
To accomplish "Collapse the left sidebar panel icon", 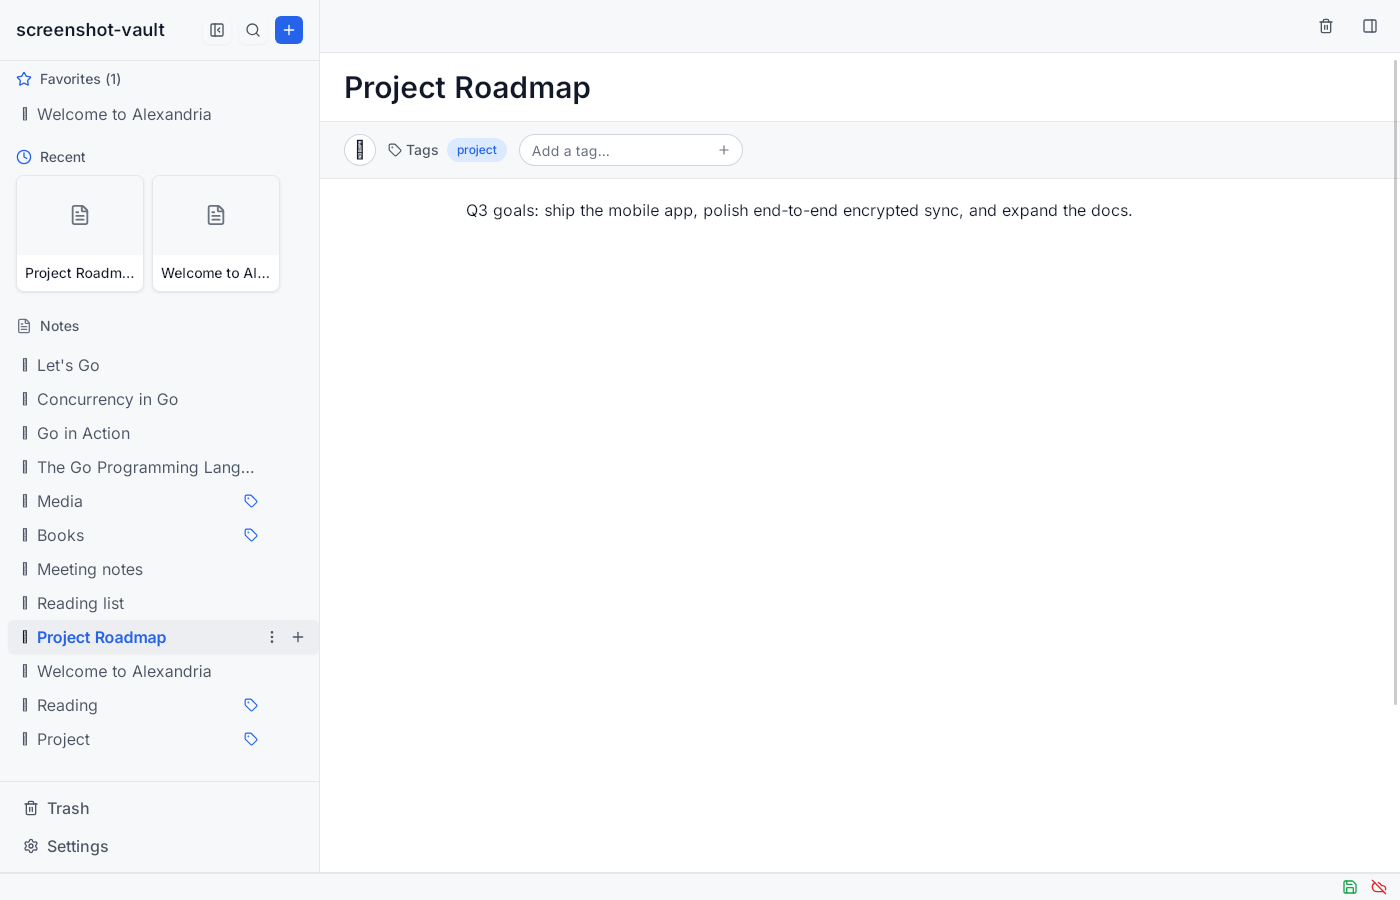I will [217, 30].
